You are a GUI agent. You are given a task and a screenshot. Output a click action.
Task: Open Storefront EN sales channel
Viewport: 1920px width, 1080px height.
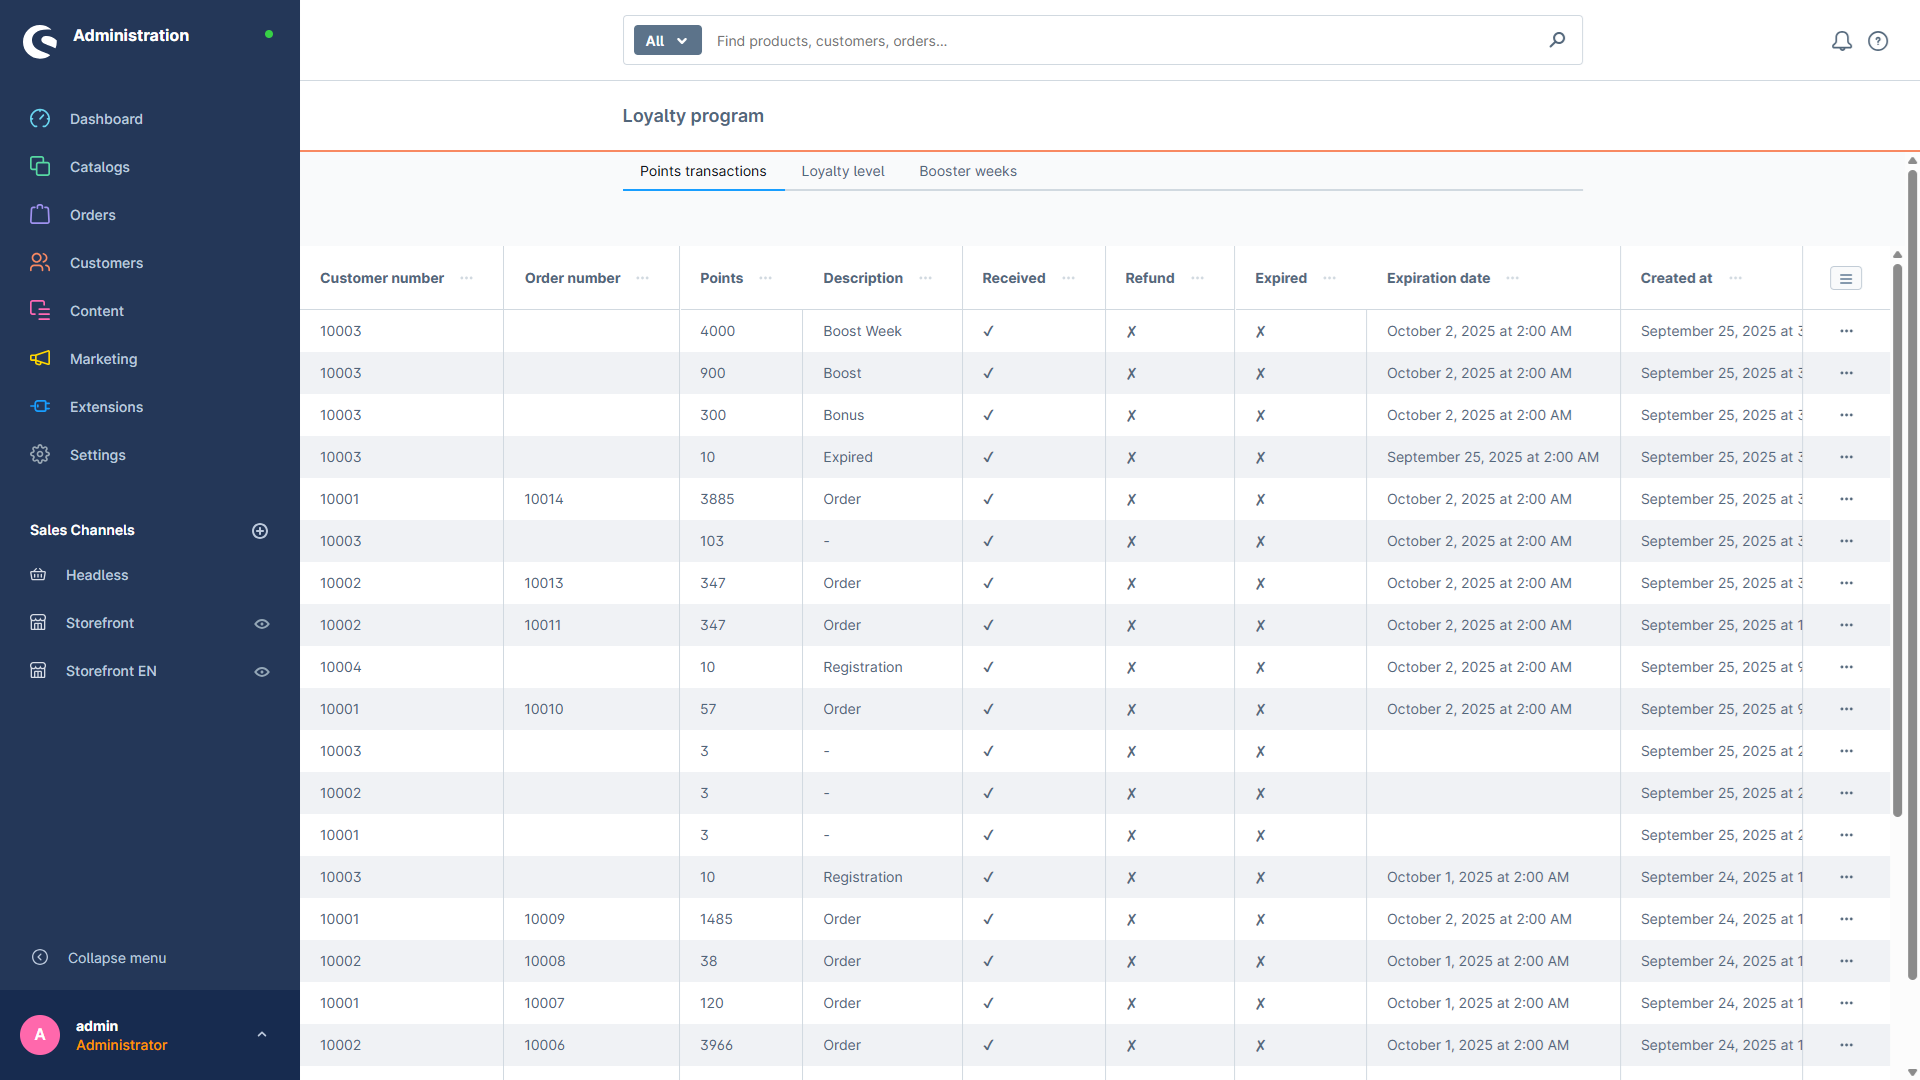[111, 671]
